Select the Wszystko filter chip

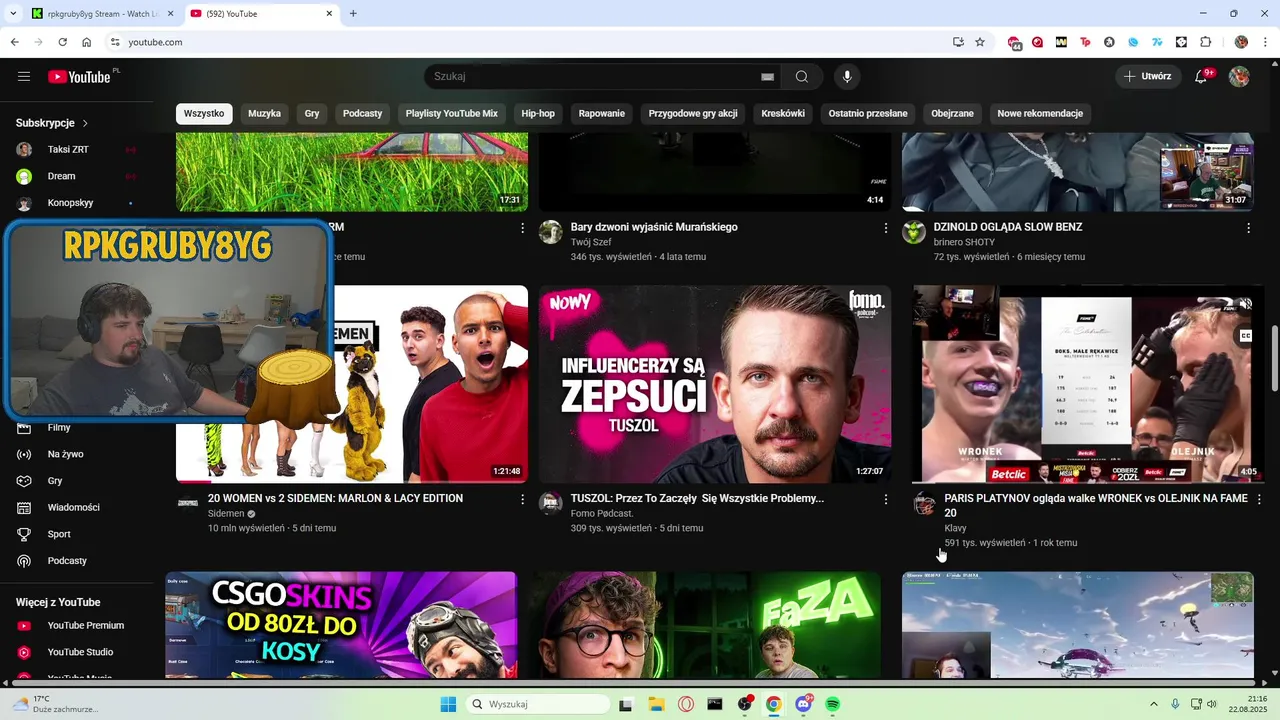point(204,114)
